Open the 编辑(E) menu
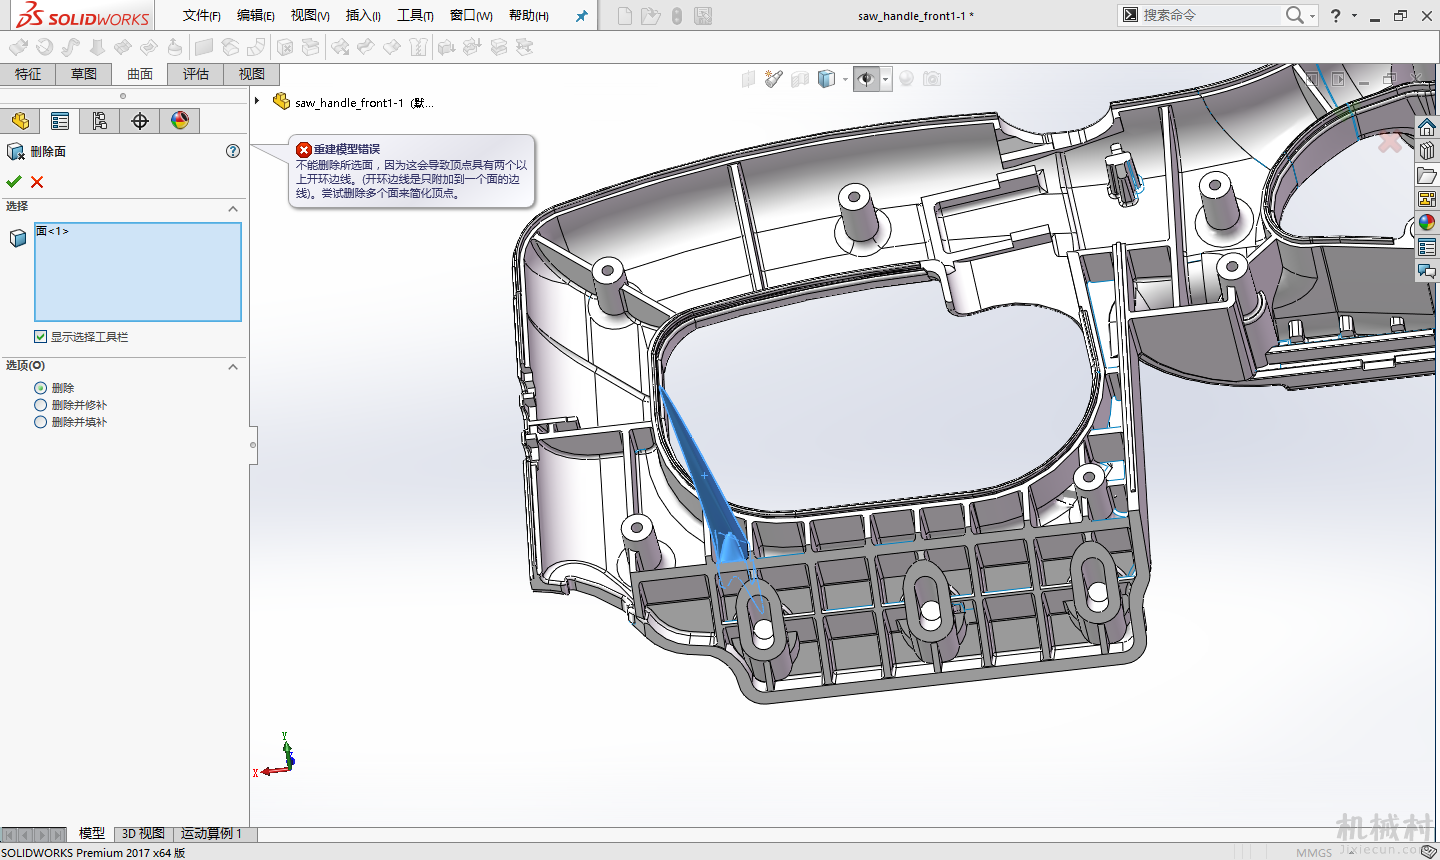This screenshot has height=860, width=1440. (x=256, y=15)
